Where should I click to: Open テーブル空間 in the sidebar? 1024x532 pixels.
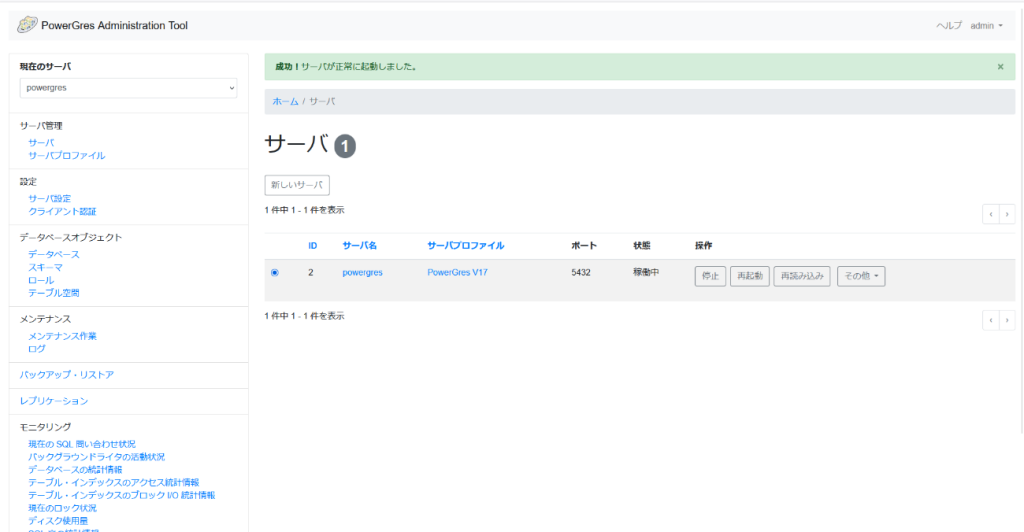54,293
